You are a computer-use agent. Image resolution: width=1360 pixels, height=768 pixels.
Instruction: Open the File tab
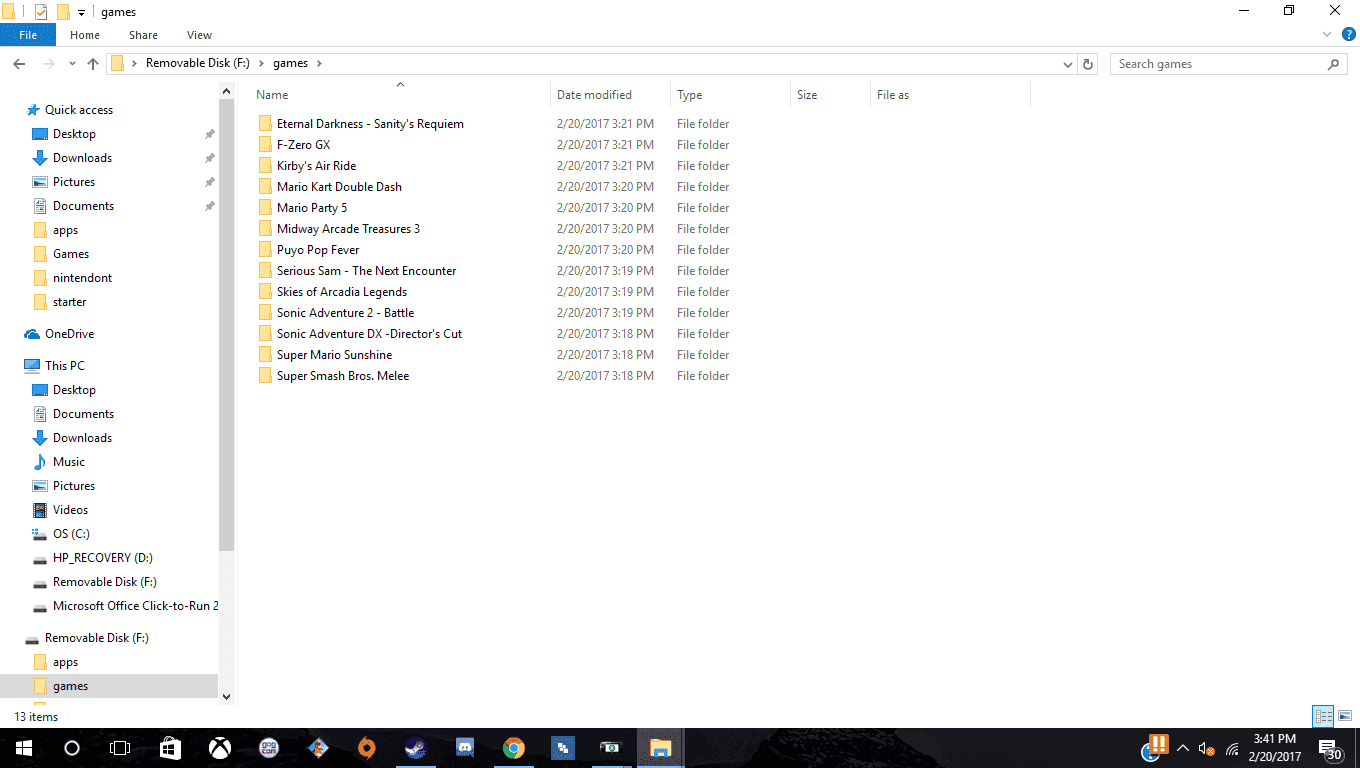point(28,35)
